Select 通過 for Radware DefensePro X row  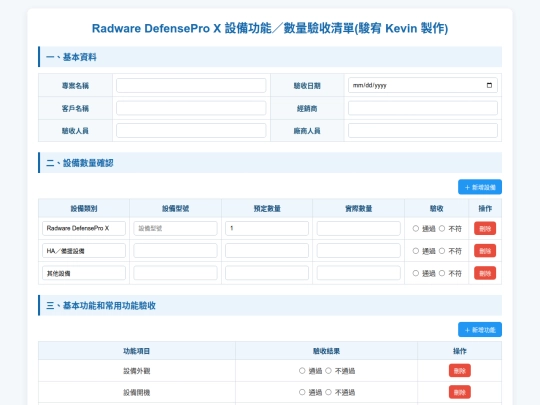click(416, 228)
